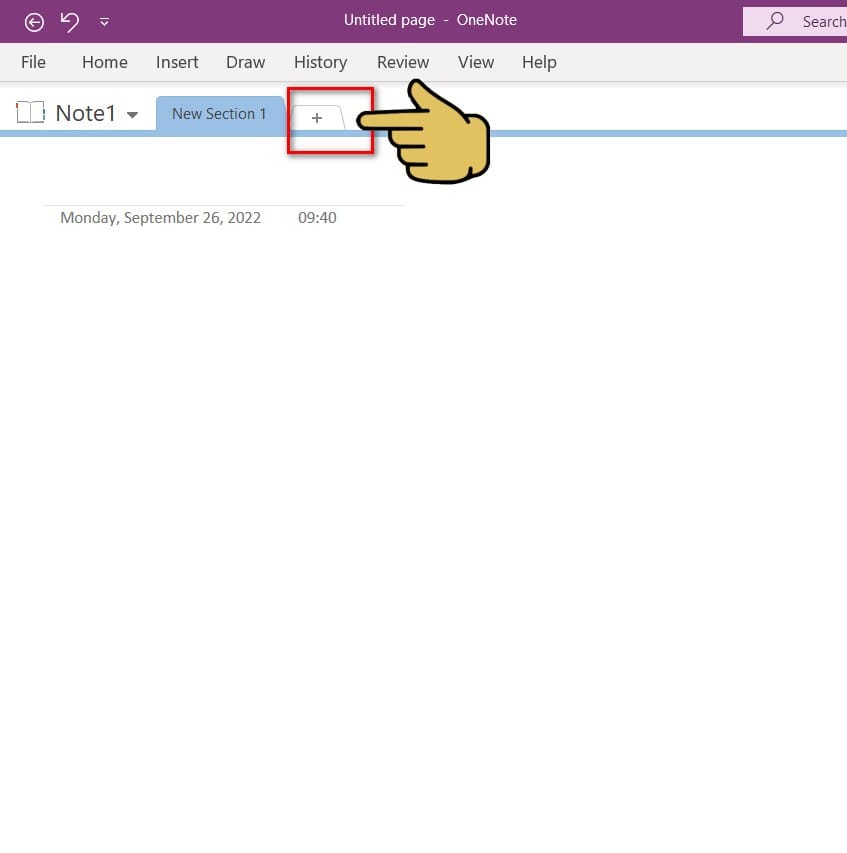The height and width of the screenshot is (853, 847).
Task: Open the Help ribbon tab
Action: pyautogui.click(x=539, y=62)
